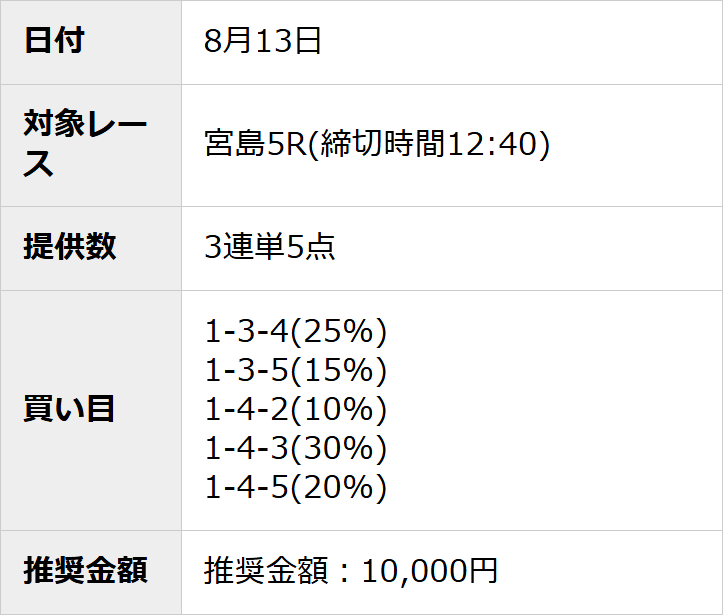
Task: Click the 日付 header cell
Action: point(54,41)
